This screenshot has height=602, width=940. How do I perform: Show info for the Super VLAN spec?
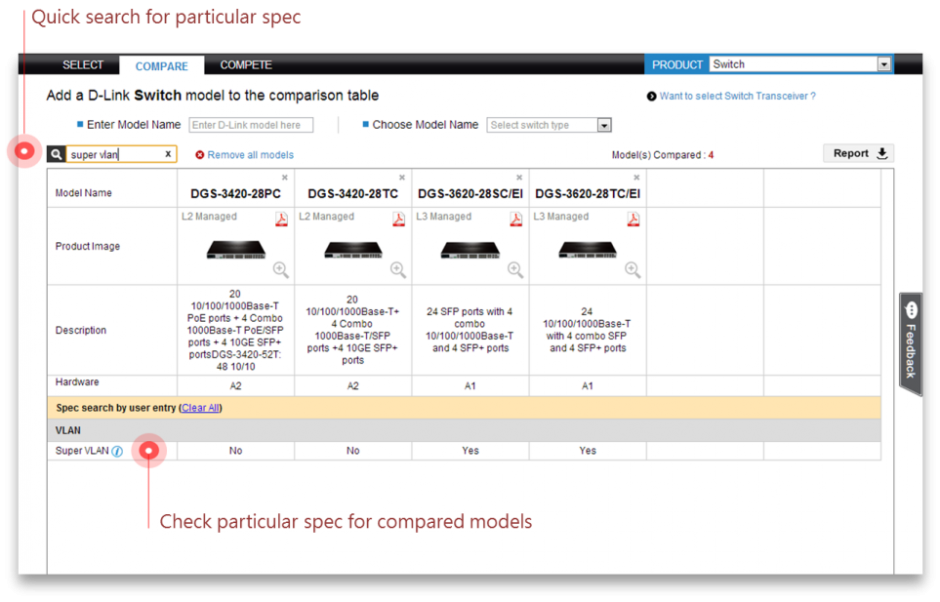point(118,452)
